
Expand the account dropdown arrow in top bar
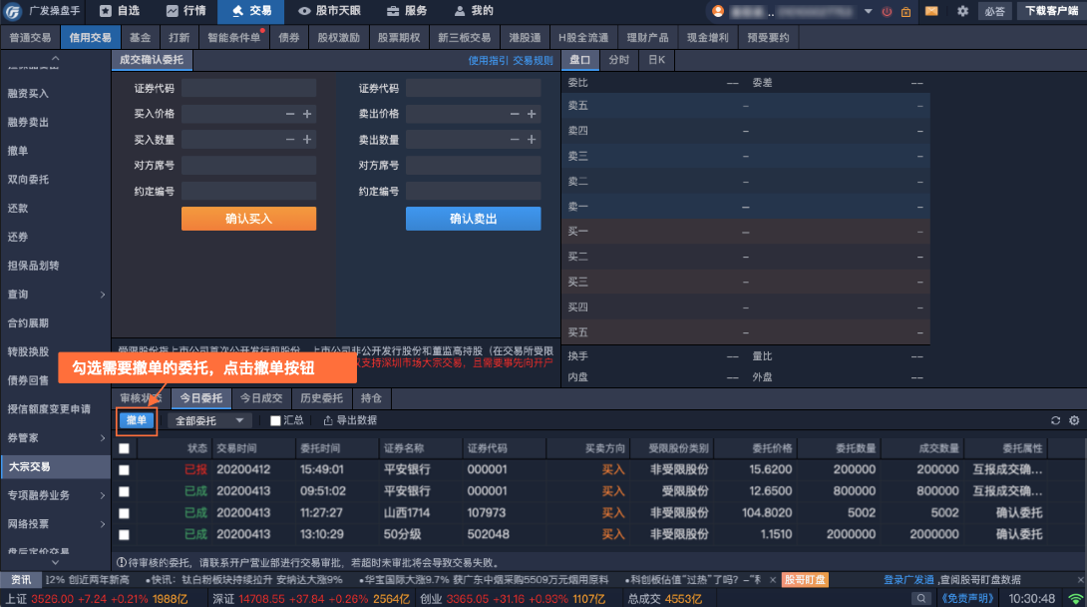click(x=868, y=12)
